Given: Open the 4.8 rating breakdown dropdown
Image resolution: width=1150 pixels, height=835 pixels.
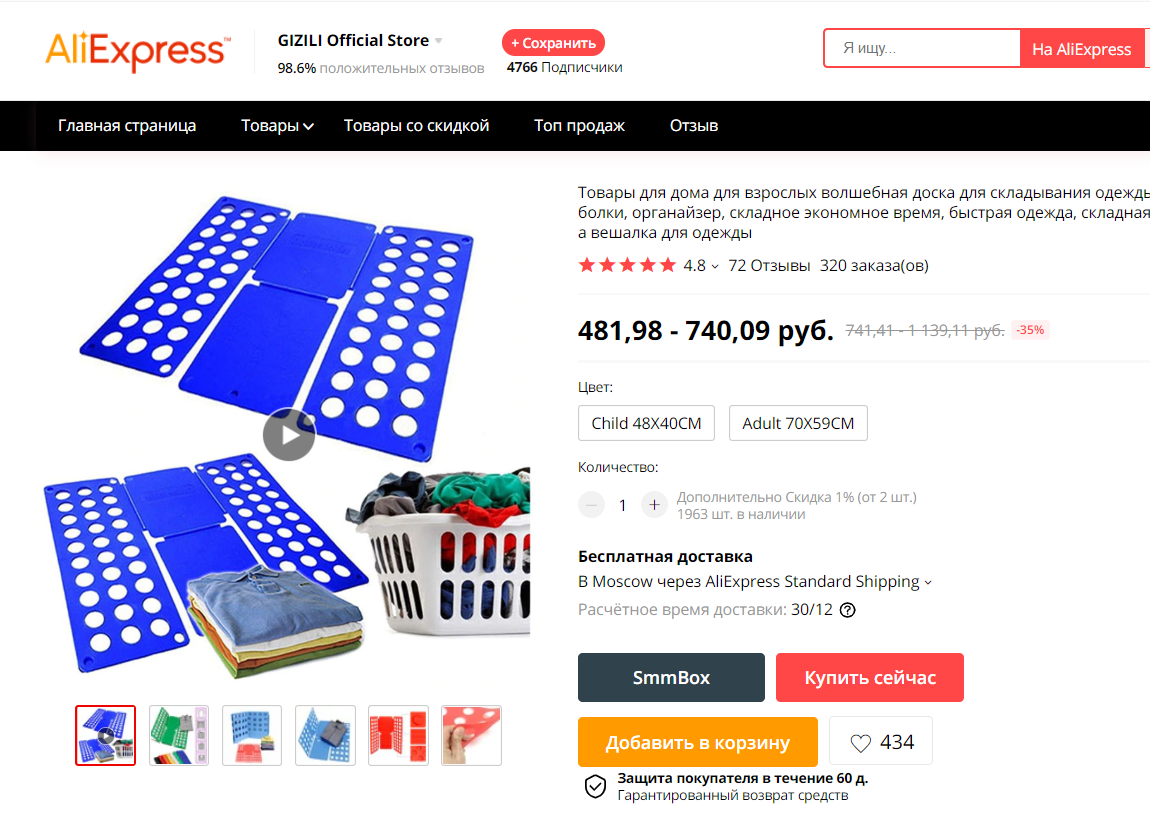Looking at the screenshot, I should click(x=700, y=265).
